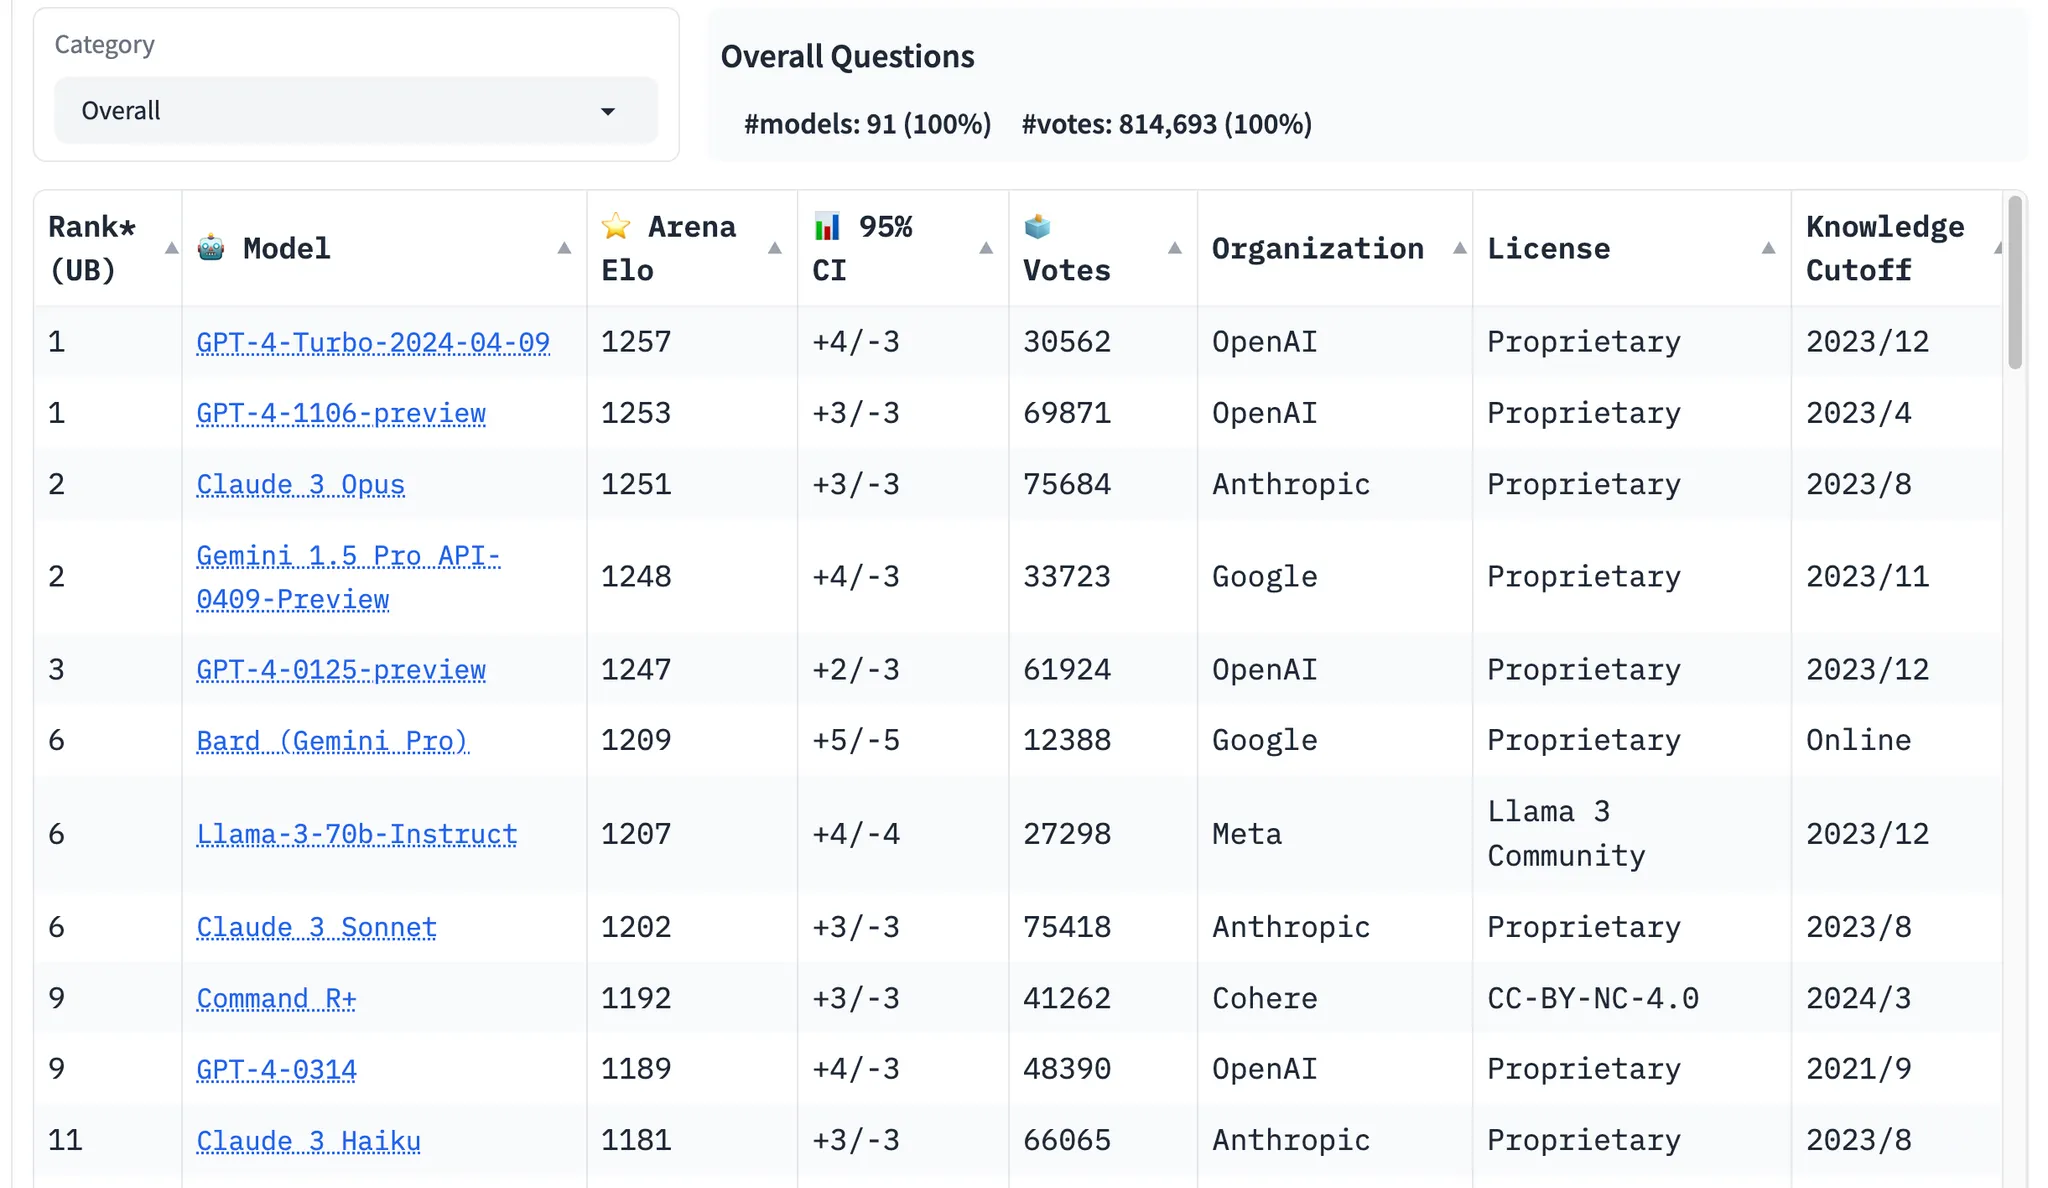Click the Command R+ link
The width and height of the screenshot is (2048, 1188).
(x=276, y=999)
